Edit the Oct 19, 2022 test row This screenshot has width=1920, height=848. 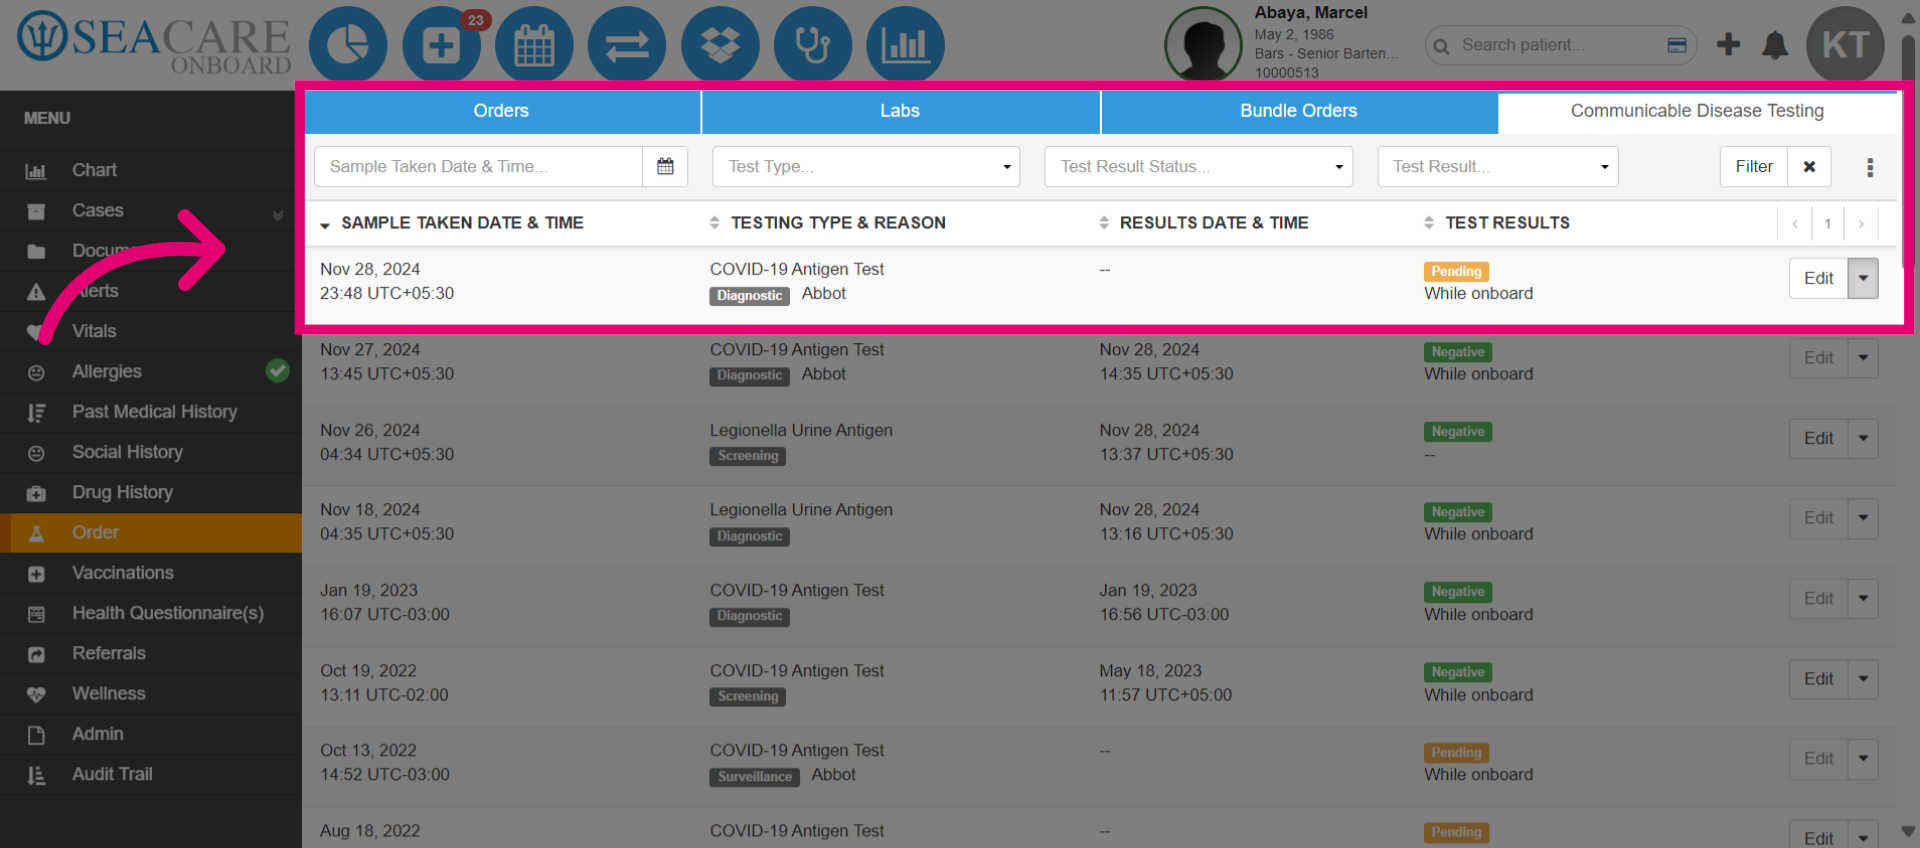coord(1818,679)
